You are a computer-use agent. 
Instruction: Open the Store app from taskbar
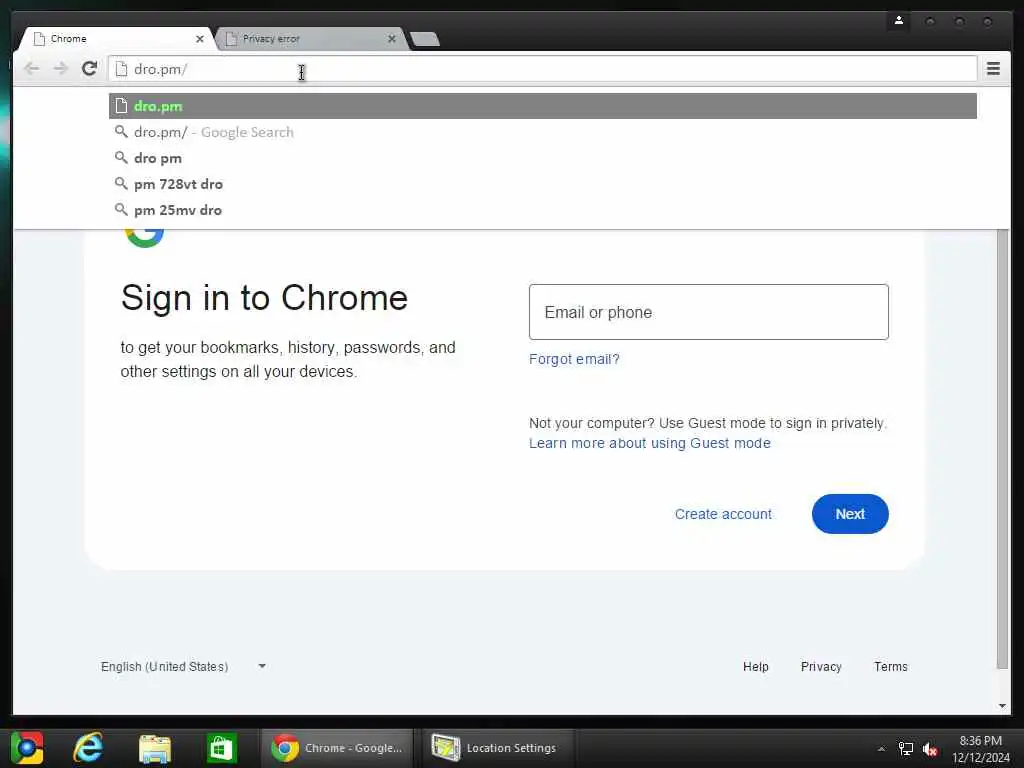[x=221, y=748]
